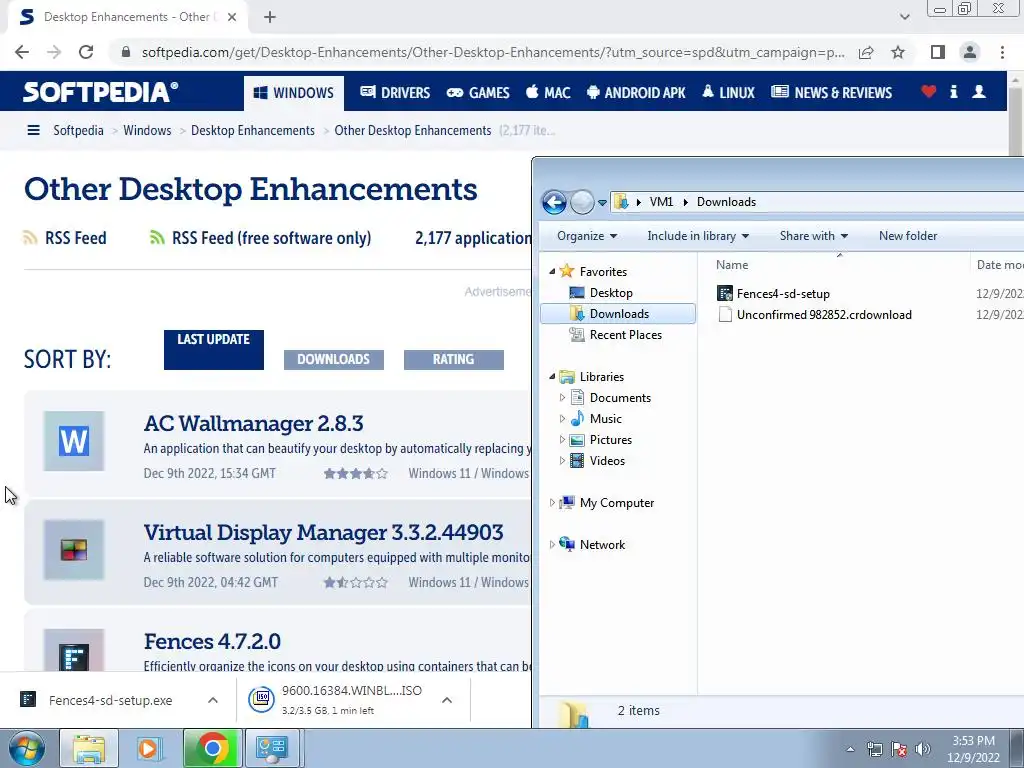This screenshot has width=1024, height=768.
Task: Open Chrome from the taskbar
Action: [212, 748]
